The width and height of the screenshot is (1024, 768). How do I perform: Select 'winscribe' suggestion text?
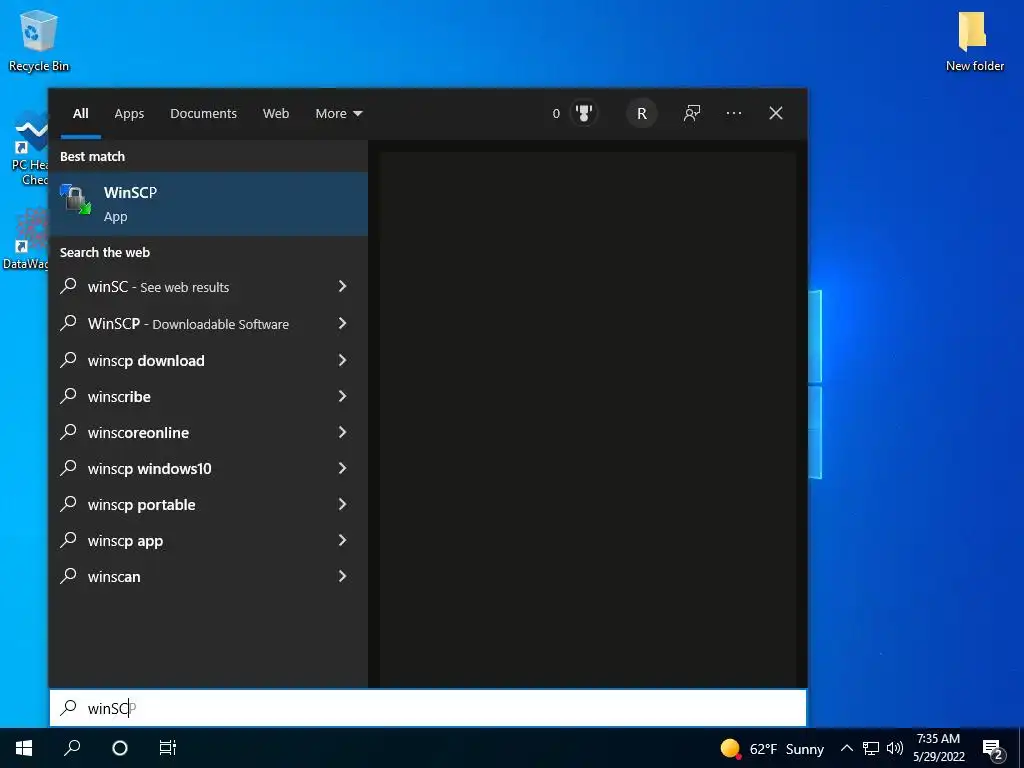tap(119, 396)
